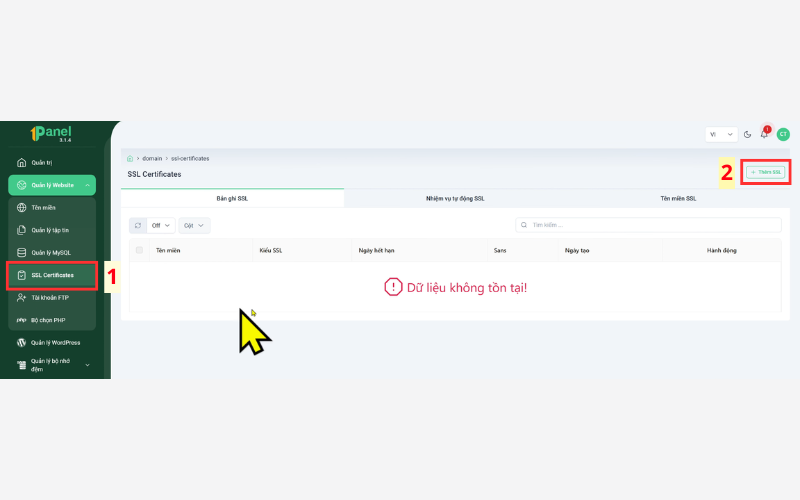The width and height of the screenshot is (800, 500).
Task: Open Tài khoản FTP in the sidebar
Action: tap(52, 297)
